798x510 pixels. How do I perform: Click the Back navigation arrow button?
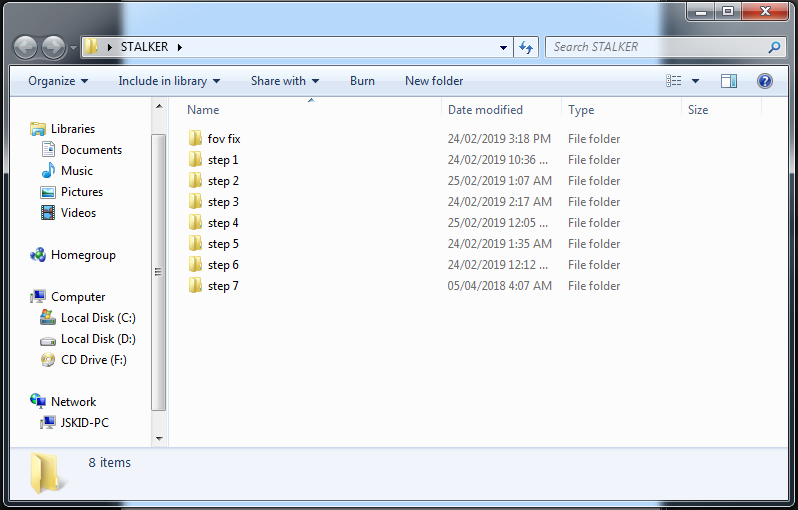[25, 47]
